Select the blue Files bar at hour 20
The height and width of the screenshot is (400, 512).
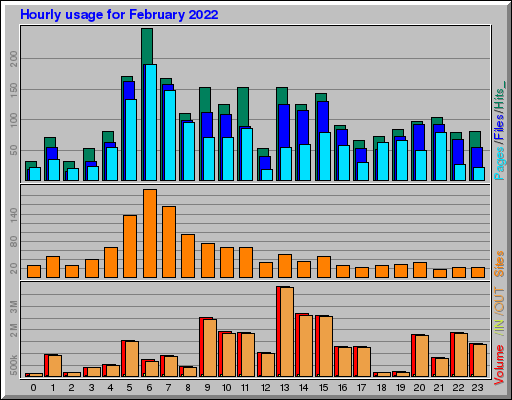click(418, 137)
